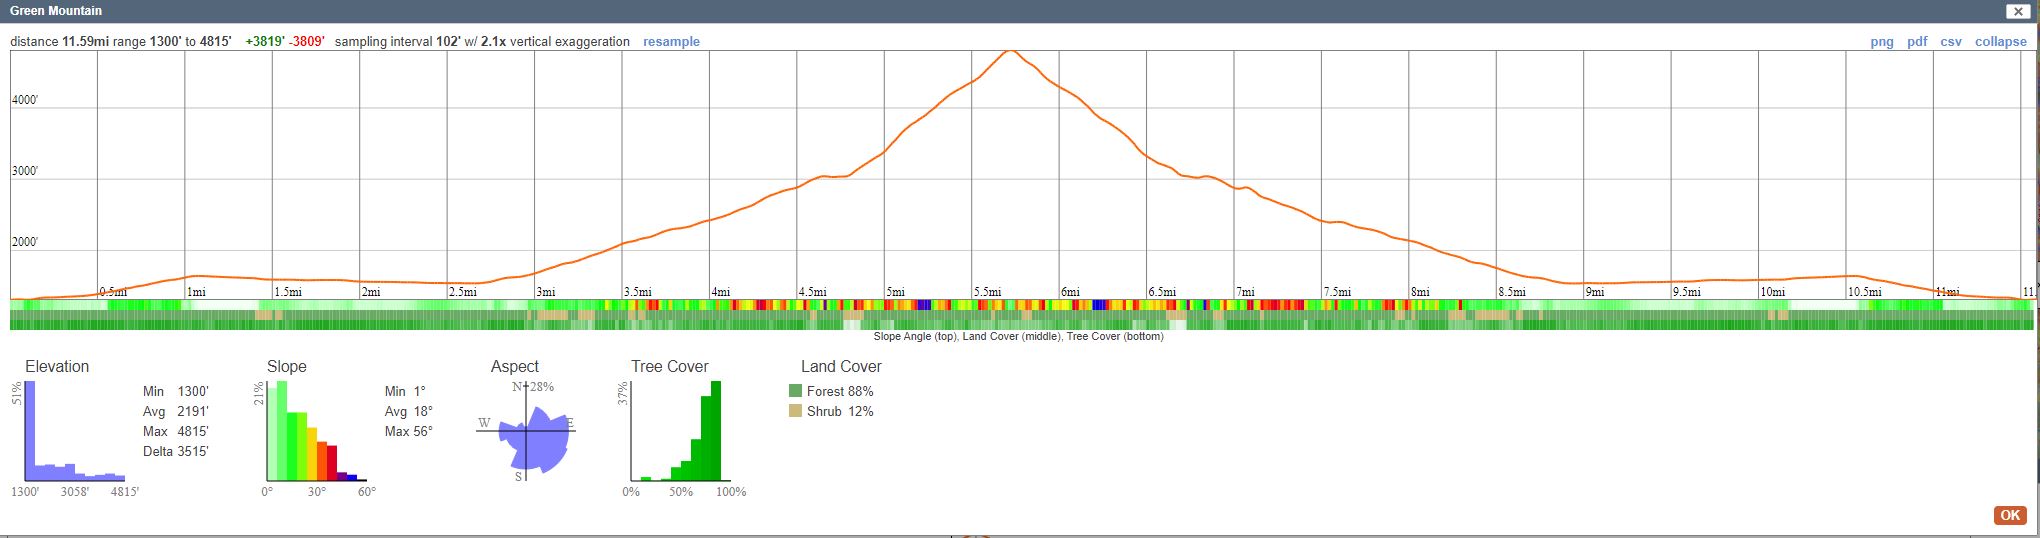2040x538 pixels.
Task: Download the profile as pdf
Action: click(1916, 42)
